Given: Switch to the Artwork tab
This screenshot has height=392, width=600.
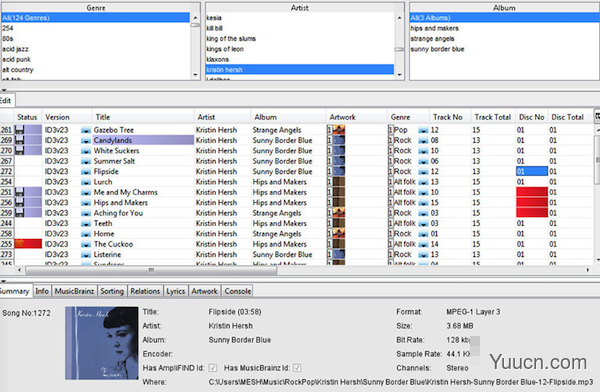Looking at the screenshot, I should click(x=205, y=291).
